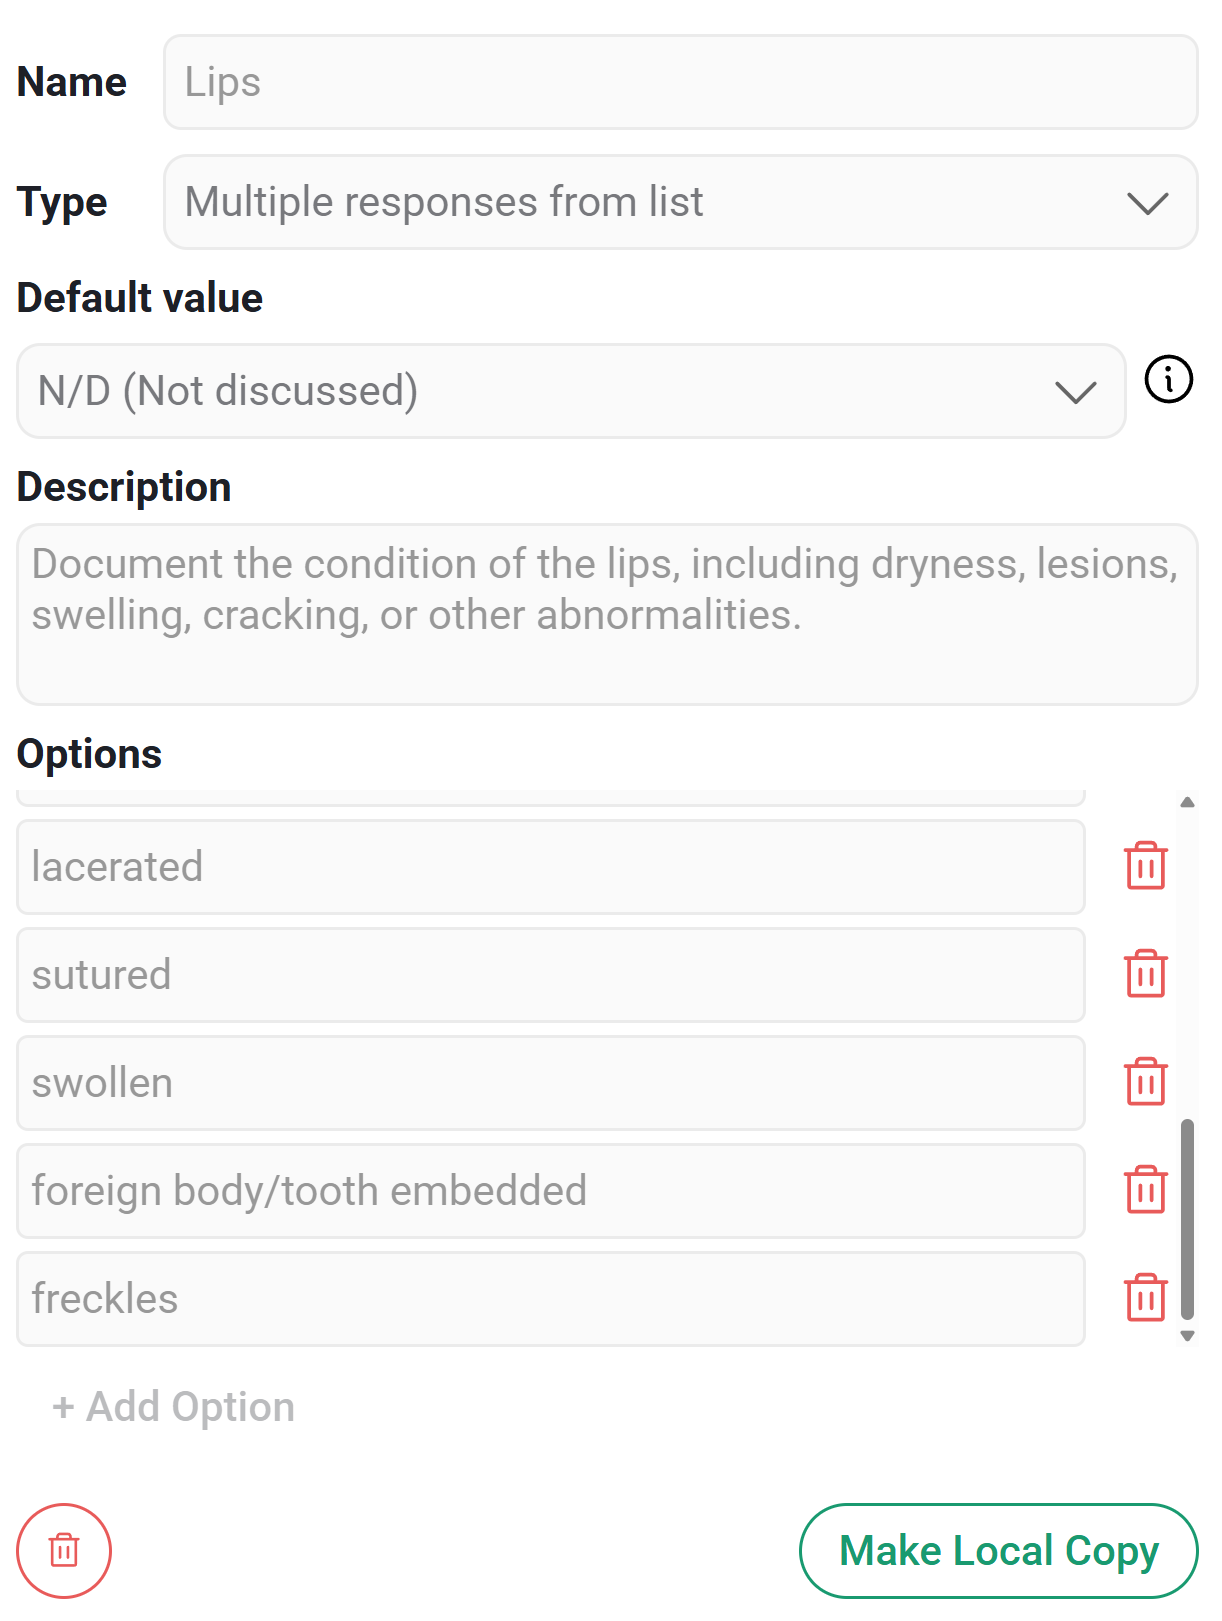Image resolution: width=1222 pixels, height=1621 pixels.
Task: Open the Type dropdown
Action: tap(680, 202)
